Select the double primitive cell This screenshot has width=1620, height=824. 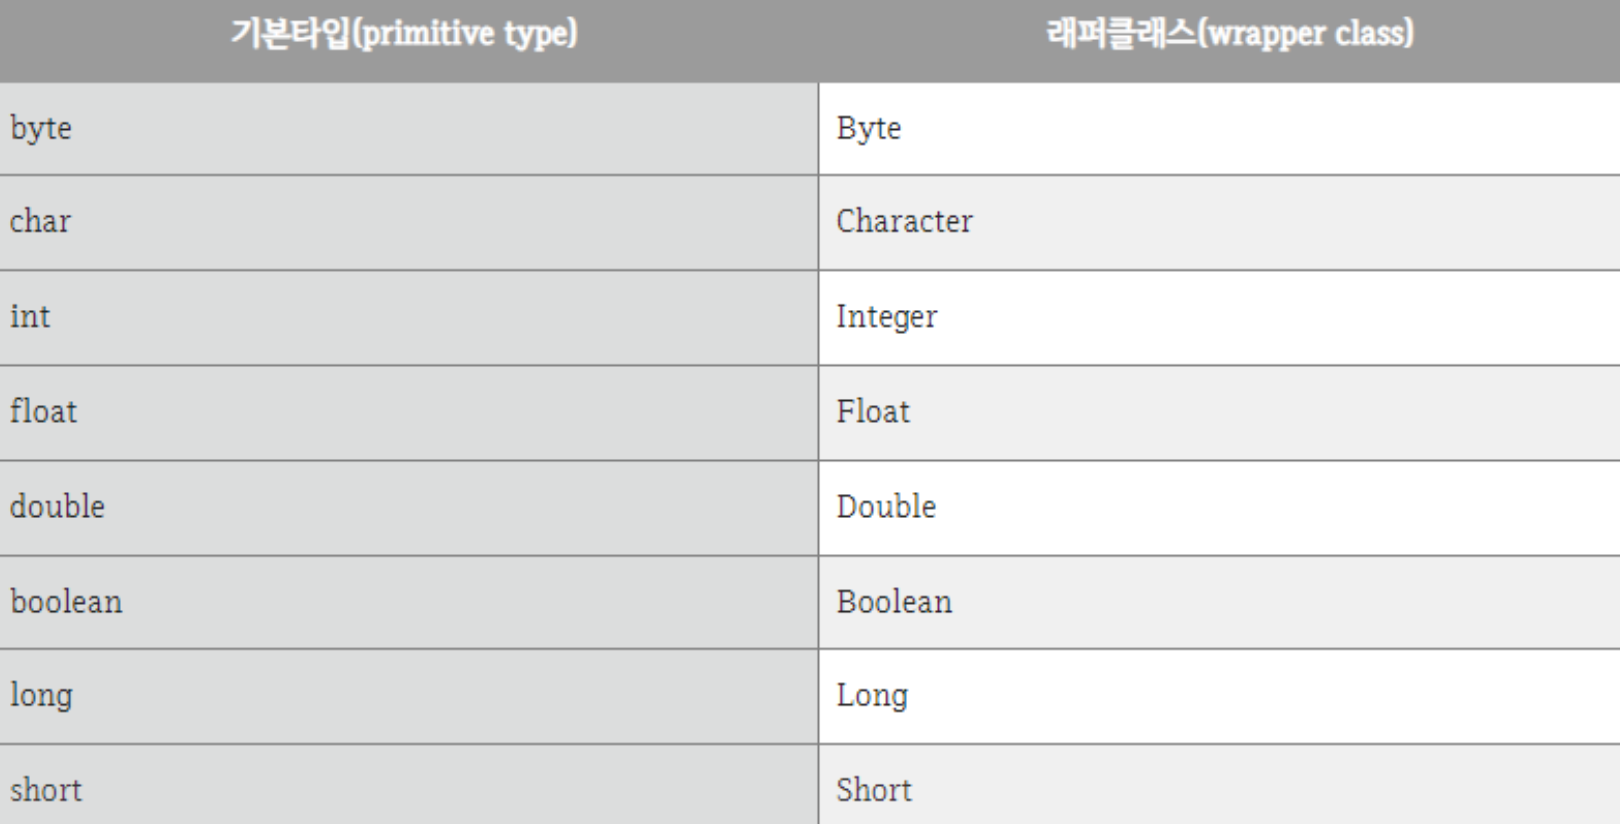pos(409,508)
